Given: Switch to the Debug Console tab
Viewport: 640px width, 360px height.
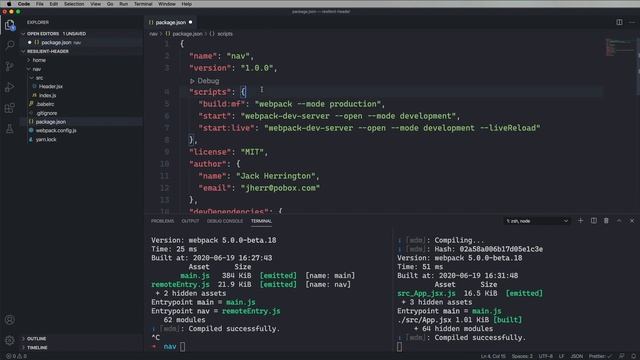Looking at the screenshot, I should click(x=225, y=221).
